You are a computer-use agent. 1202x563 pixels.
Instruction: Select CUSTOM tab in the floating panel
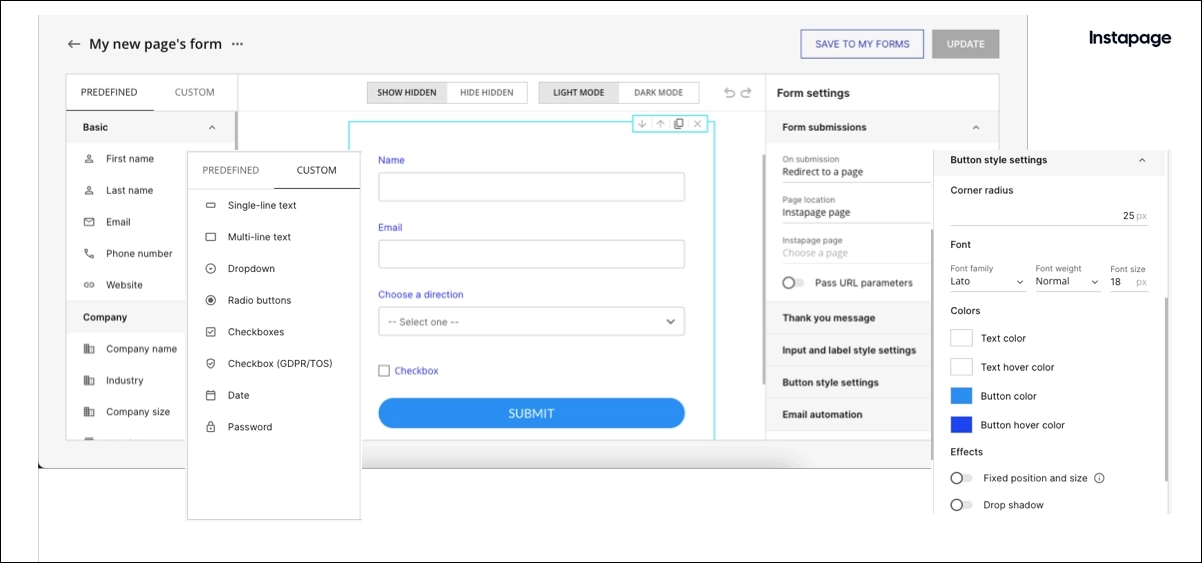317,170
